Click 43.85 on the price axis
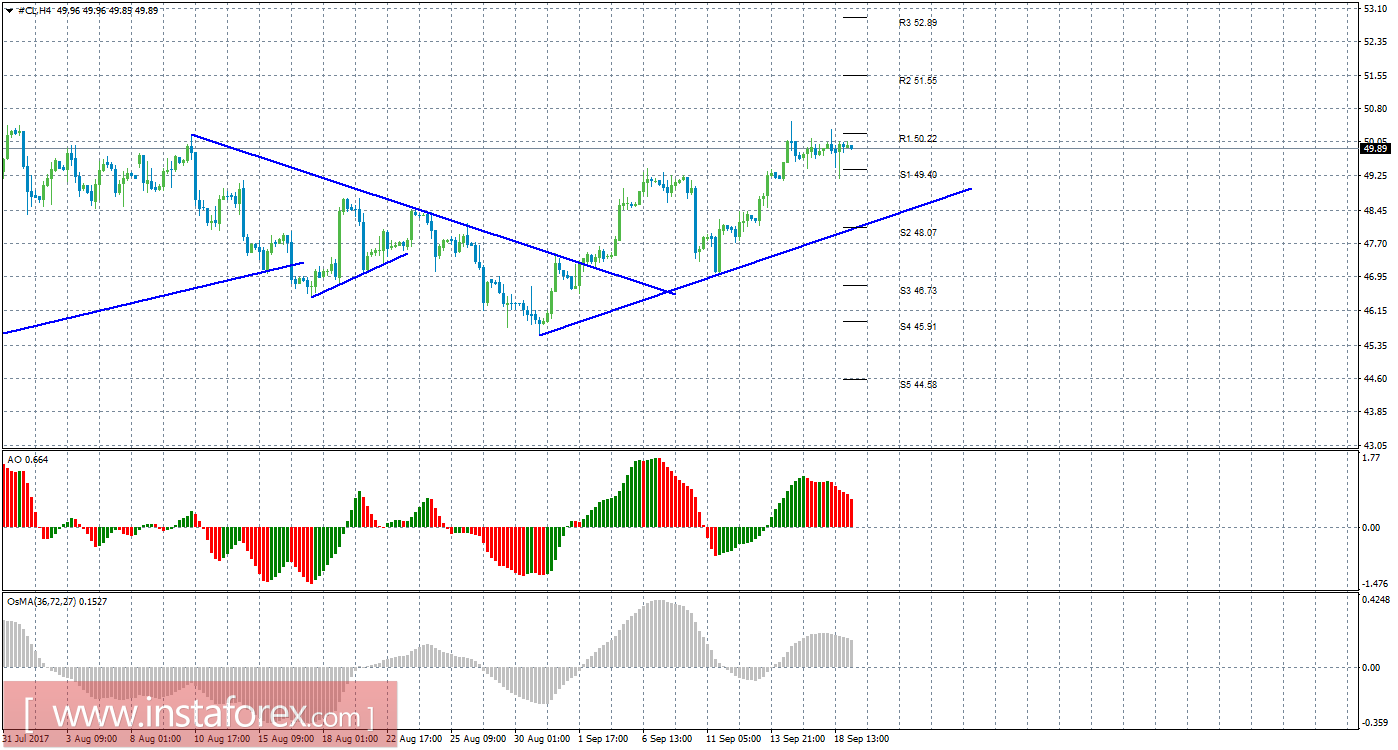The width and height of the screenshot is (1398, 750). (x=1375, y=411)
